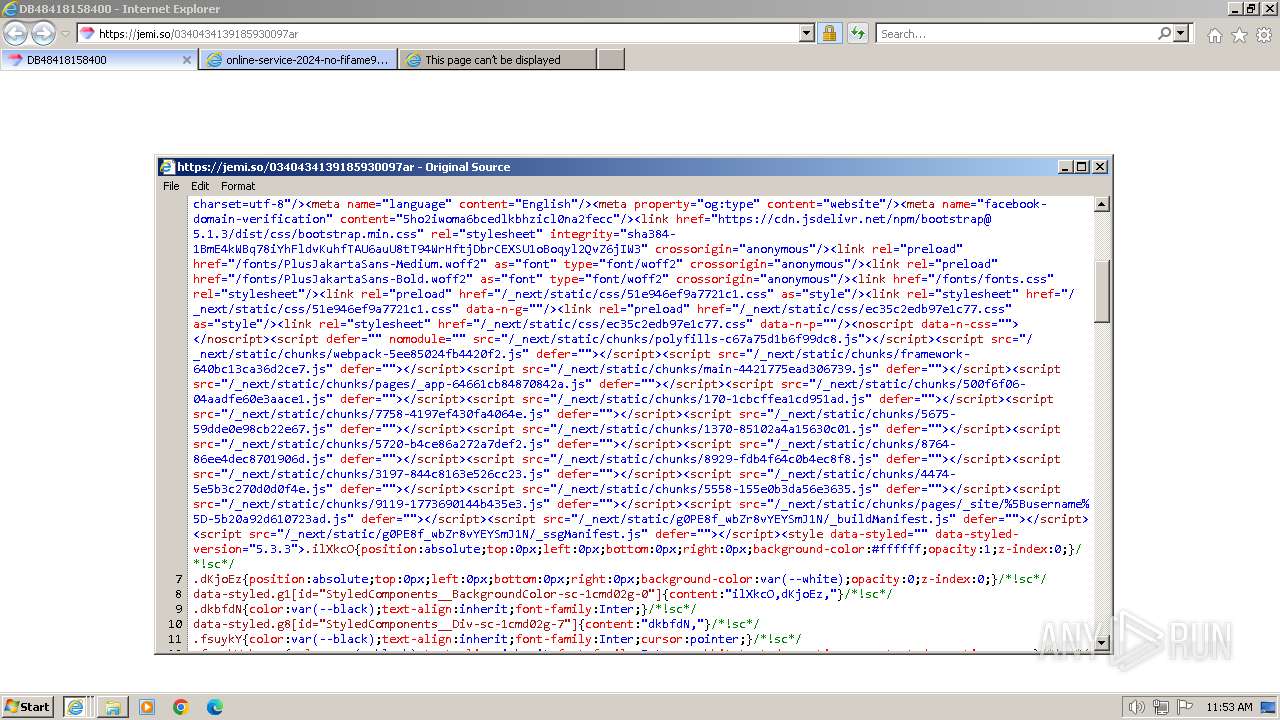Click the site favicon in the address bar
The height and width of the screenshot is (720, 1280).
tap(87, 34)
